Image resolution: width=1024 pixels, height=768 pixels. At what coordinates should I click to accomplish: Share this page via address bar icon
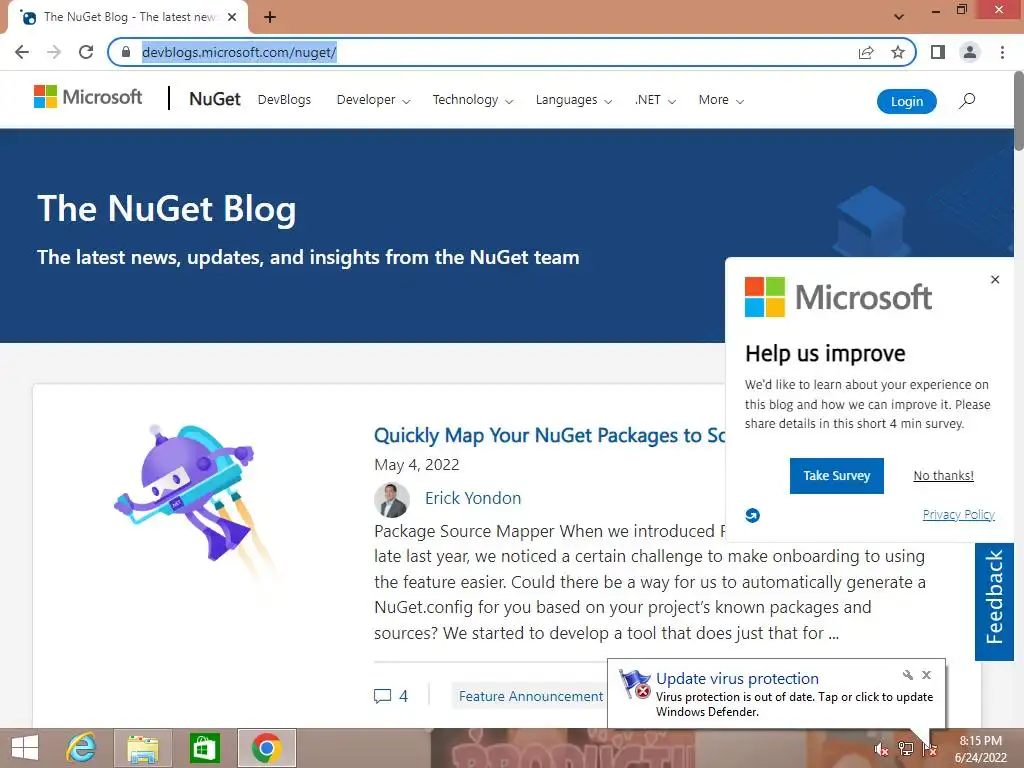[866, 52]
